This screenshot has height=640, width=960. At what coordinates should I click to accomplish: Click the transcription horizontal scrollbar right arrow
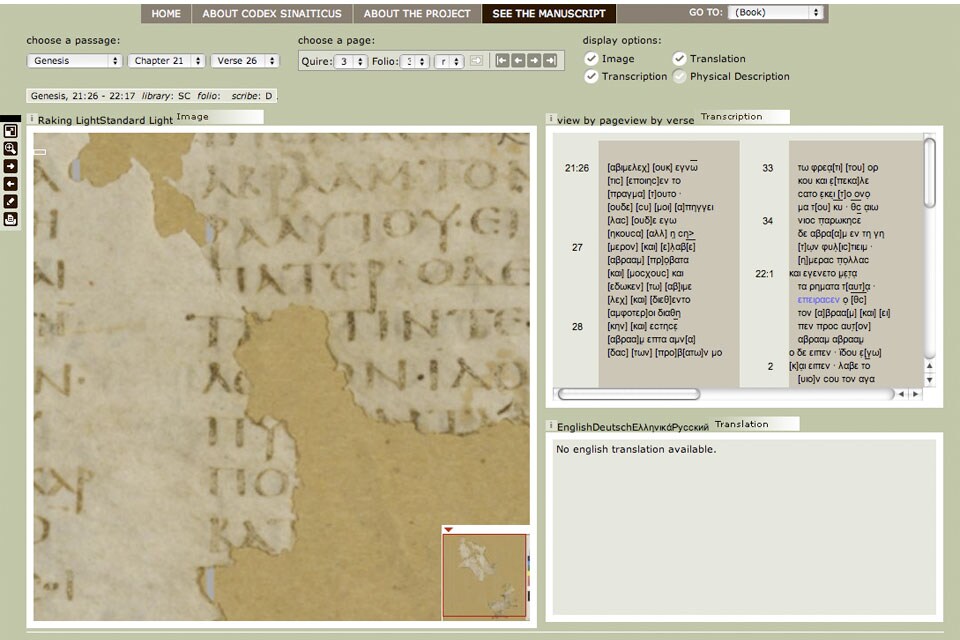pyautogui.click(x=915, y=394)
